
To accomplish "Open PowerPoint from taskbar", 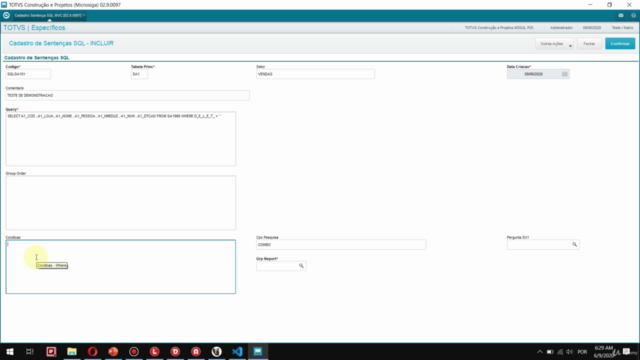I will click(x=113, y=351).
